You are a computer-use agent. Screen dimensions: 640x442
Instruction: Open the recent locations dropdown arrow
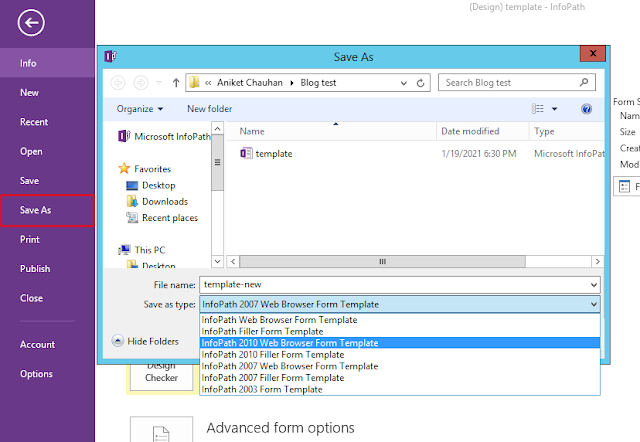click(159, 83)
